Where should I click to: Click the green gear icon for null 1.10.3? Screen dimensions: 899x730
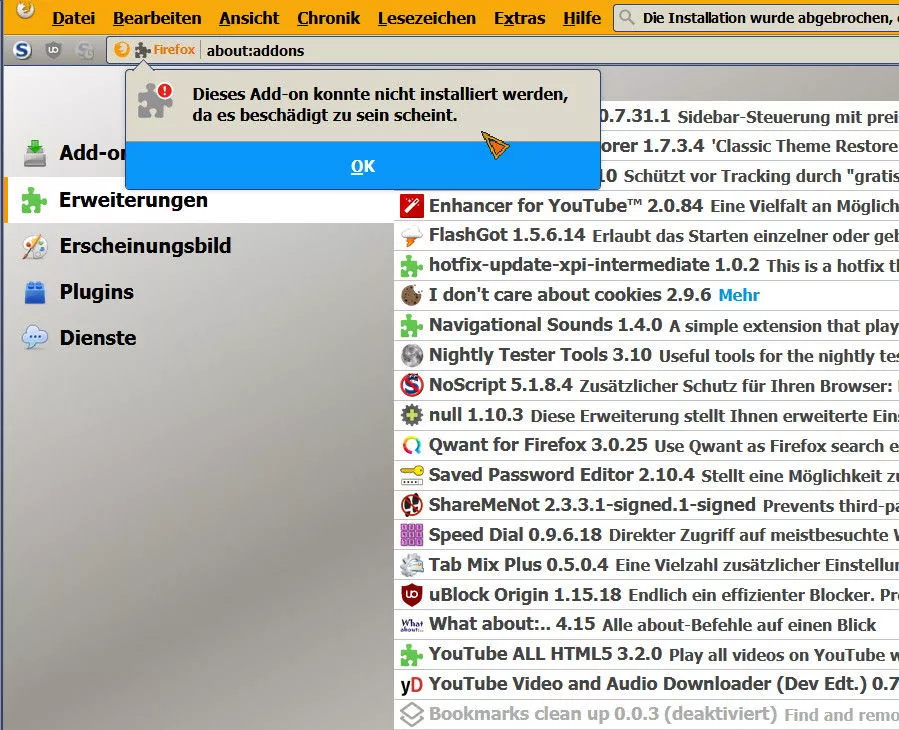(x=412, y=415)
